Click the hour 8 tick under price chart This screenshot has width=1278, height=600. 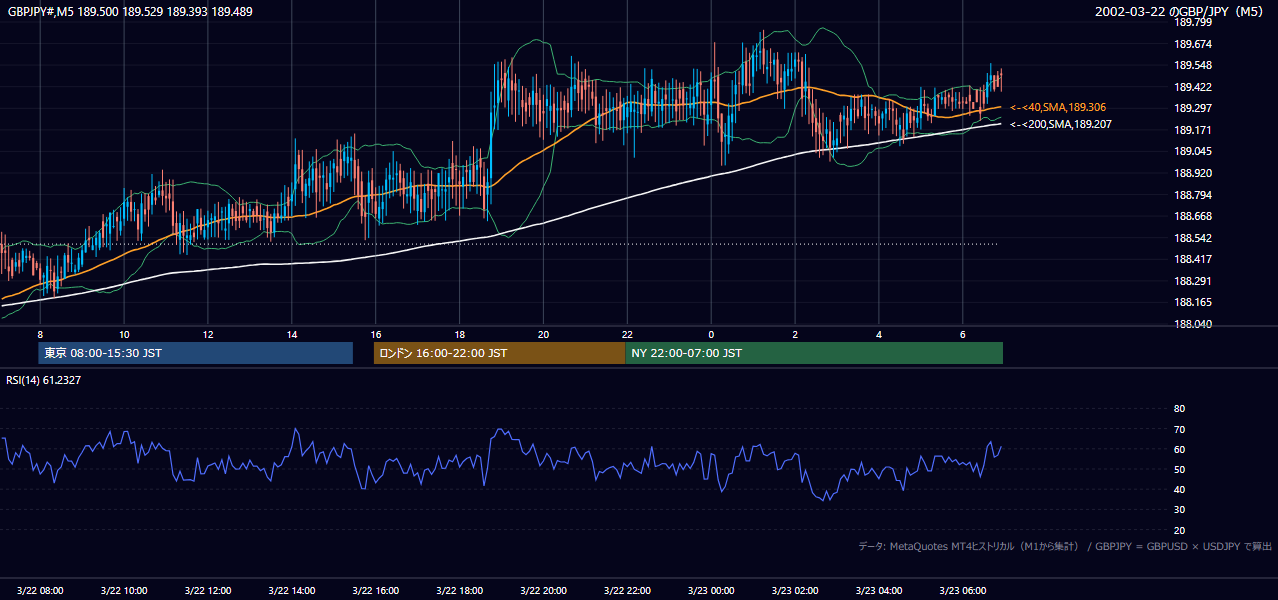pos(40,334)
